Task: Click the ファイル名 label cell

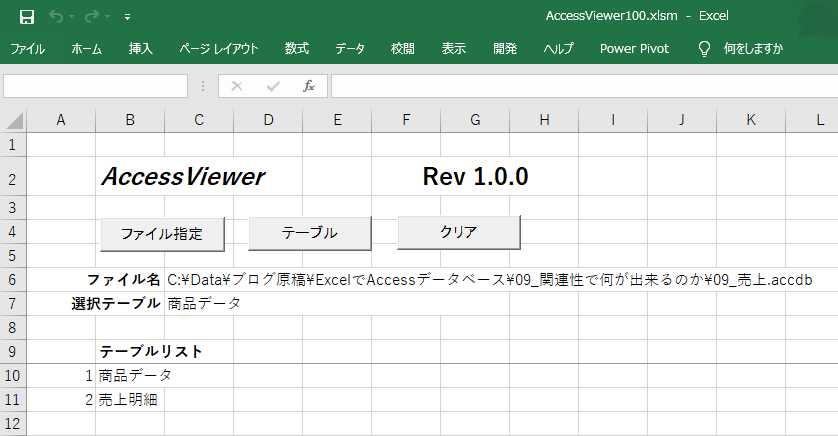Action: [123, 279]
